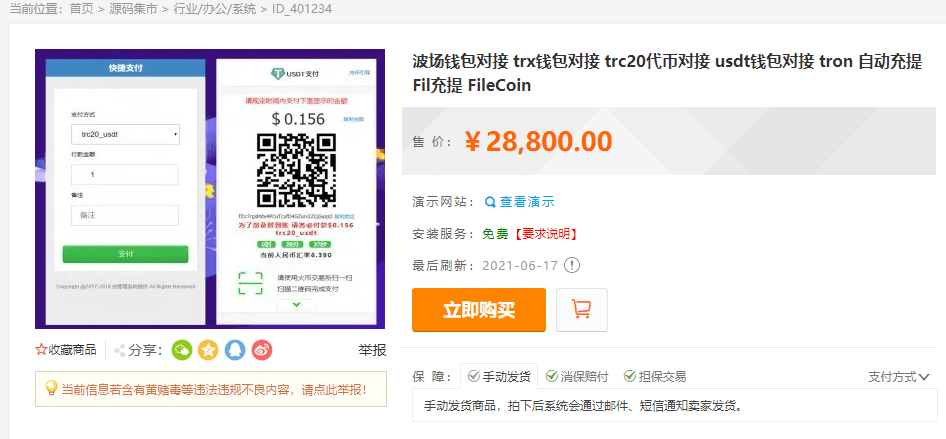Image resolution: width=946 pixels, height=439 pixels.
Task: Share to QQ using the blue penguin icon
Action: click(235, 350)
